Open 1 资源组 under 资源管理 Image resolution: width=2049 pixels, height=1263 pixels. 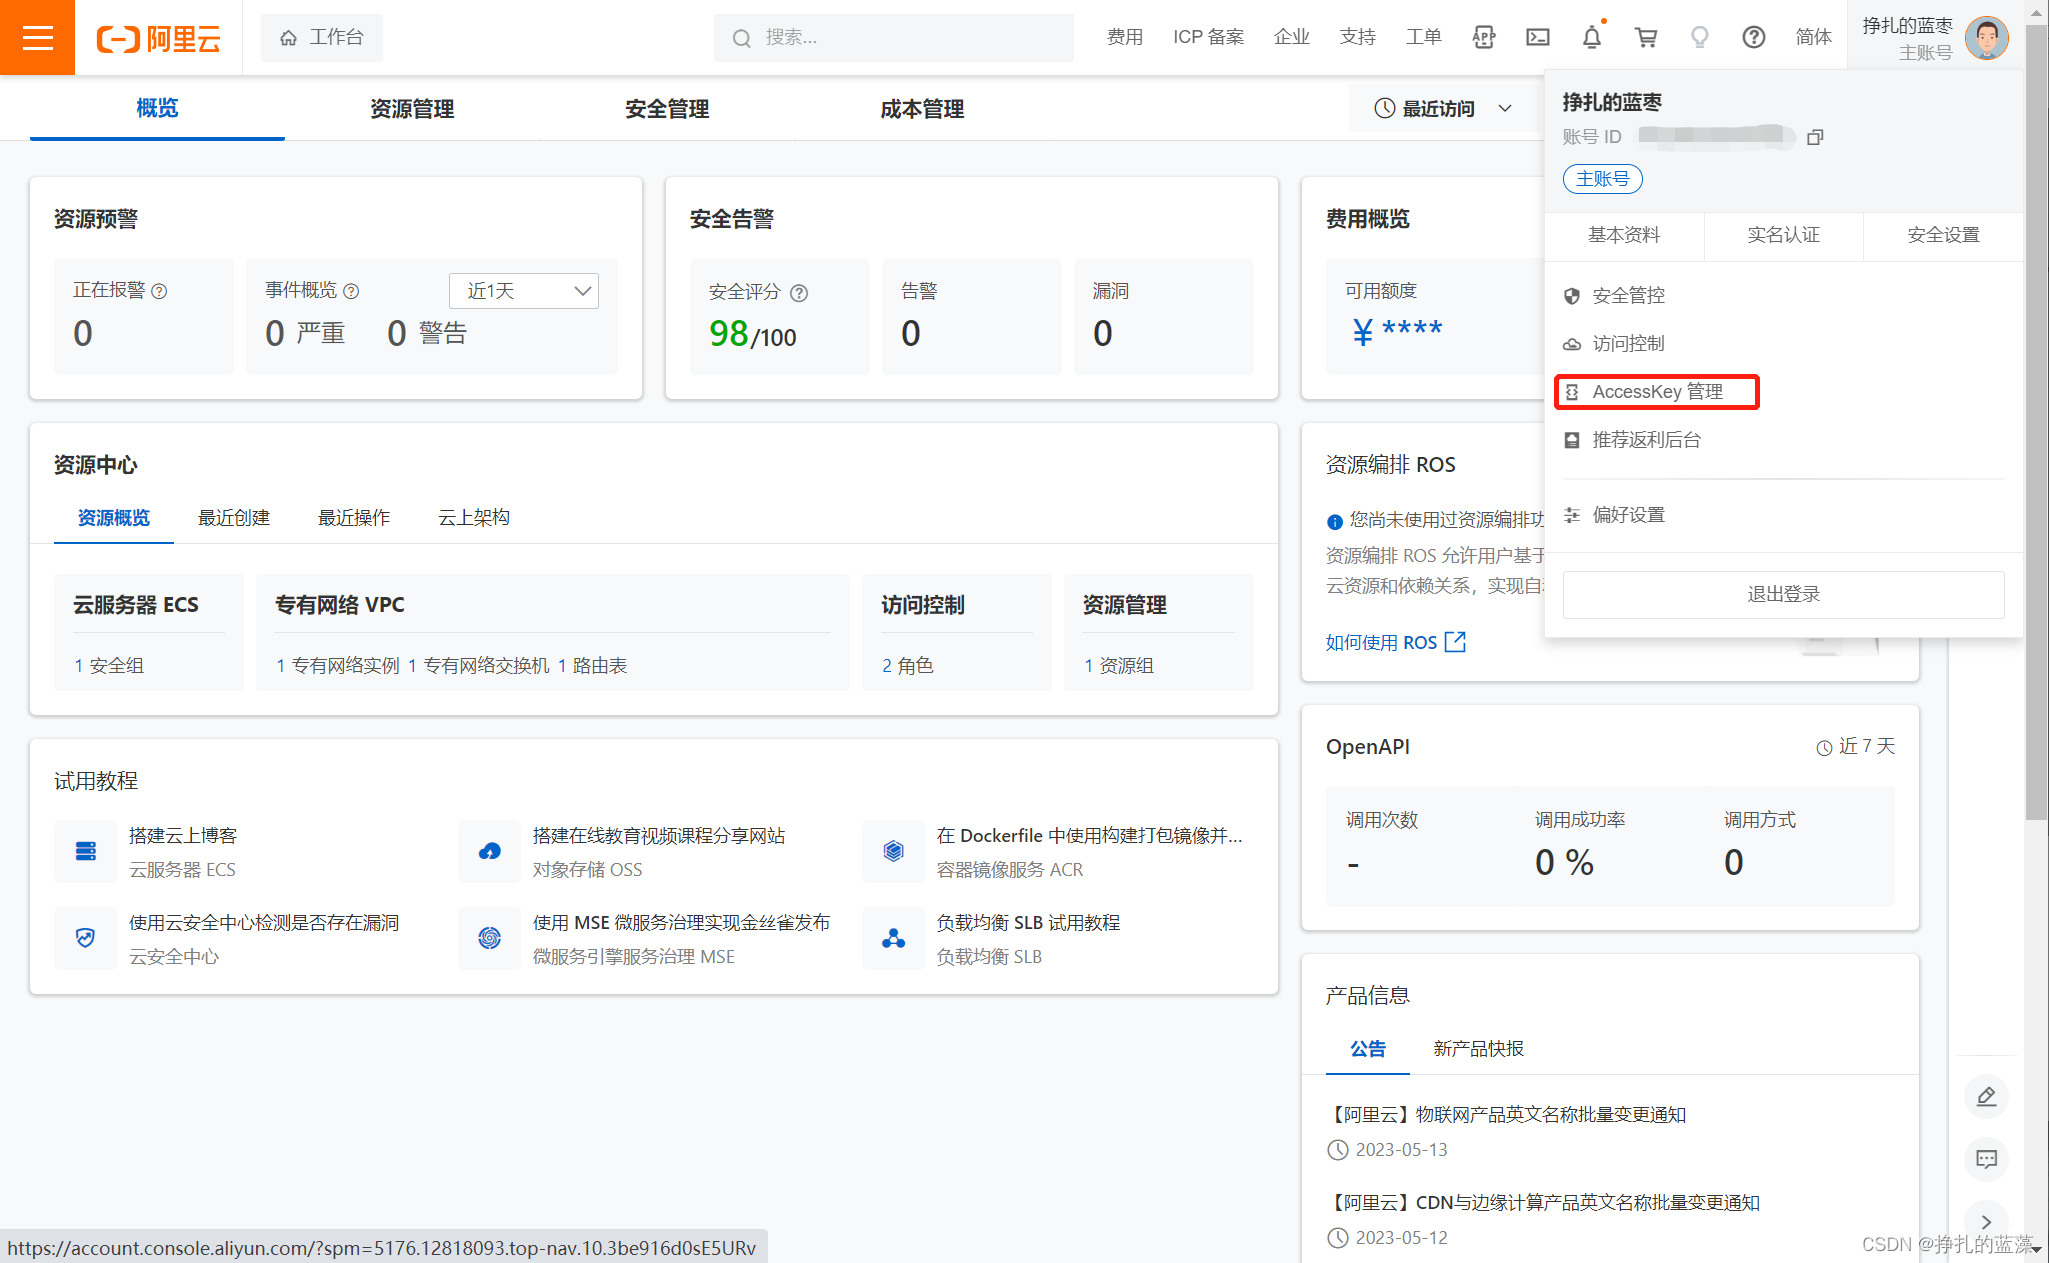tap(1118, 666)
